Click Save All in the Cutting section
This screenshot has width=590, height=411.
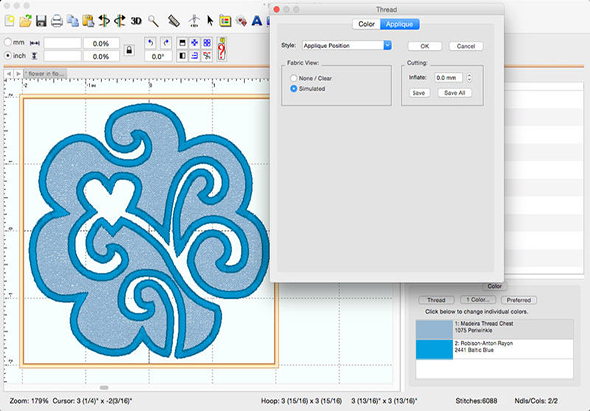point(455,93)
